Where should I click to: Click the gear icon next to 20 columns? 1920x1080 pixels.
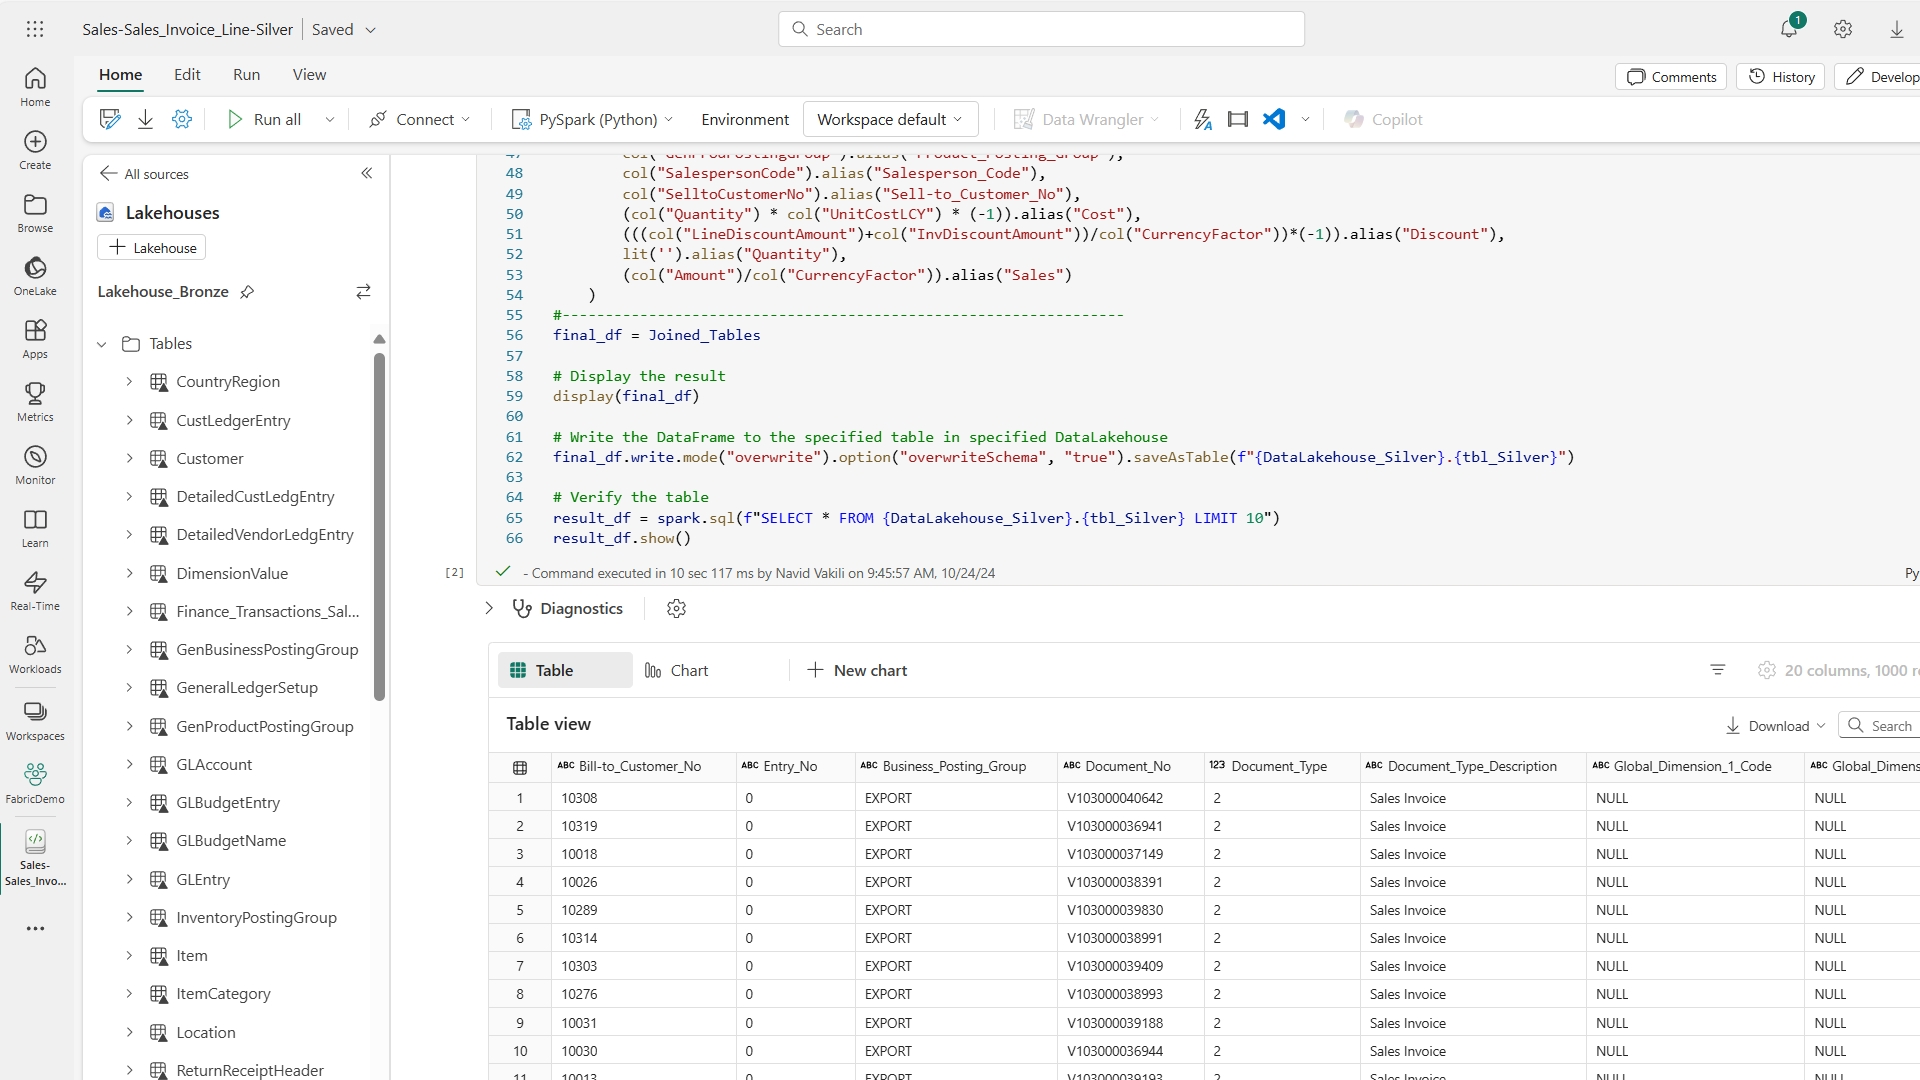[x=1766, y=670]
